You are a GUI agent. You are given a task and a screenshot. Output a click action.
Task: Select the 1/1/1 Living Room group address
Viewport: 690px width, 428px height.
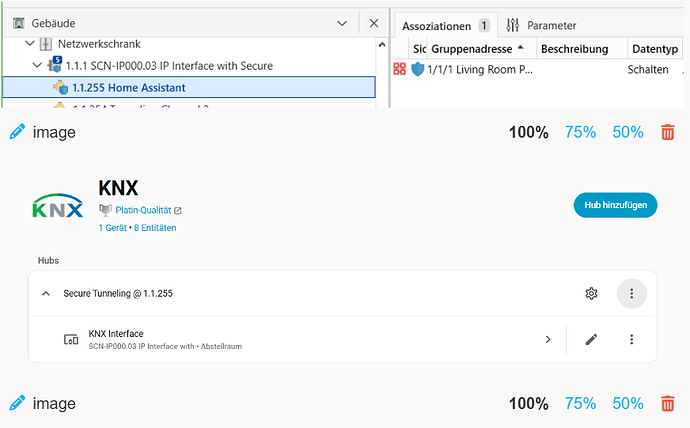pyautogui.click(x=480, y=70)
